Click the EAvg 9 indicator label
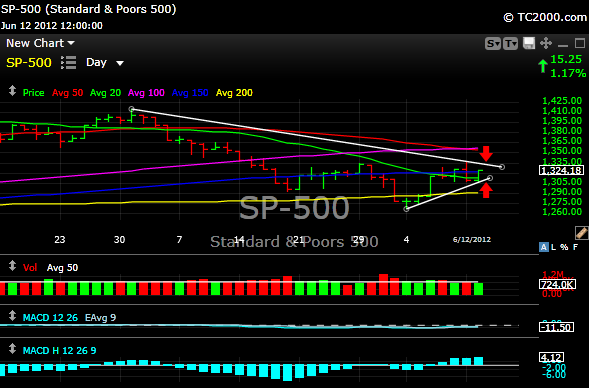Screen dimensions: 589x388 (x=100, y=318)
